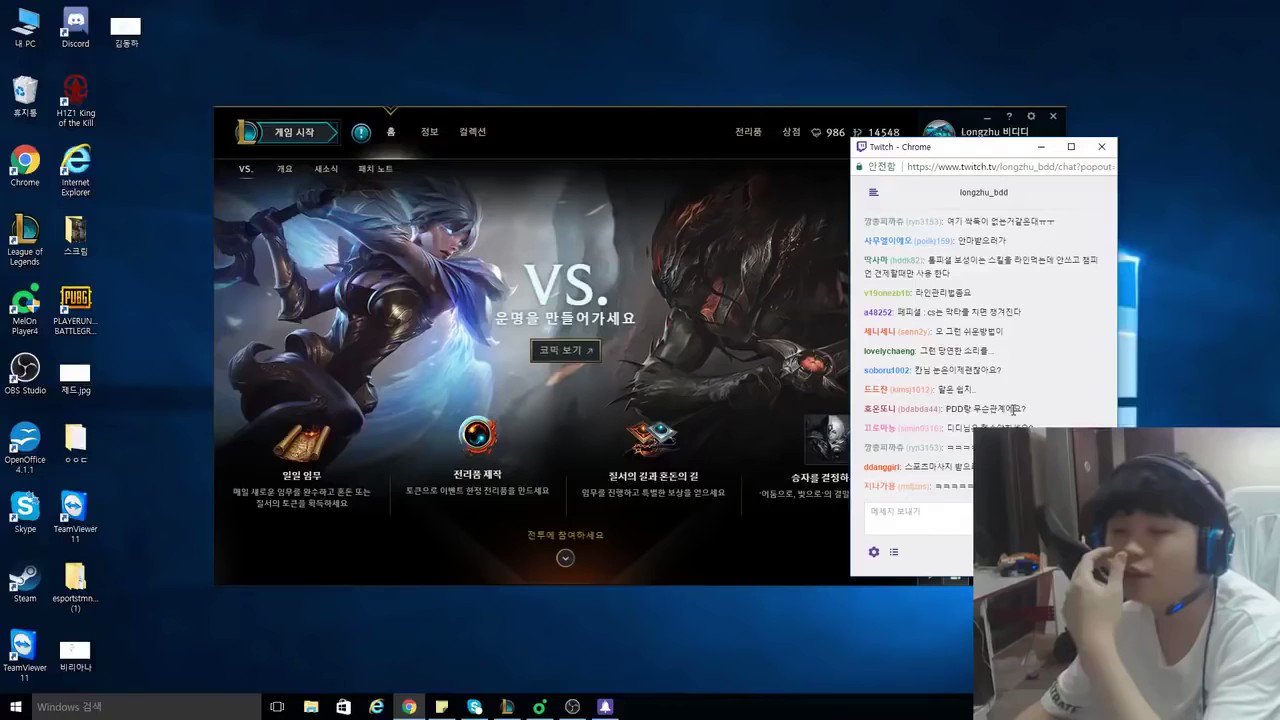Open the esportstmn folder on desktop
The height and width of the screenshot is (720, 1280).
75,587
